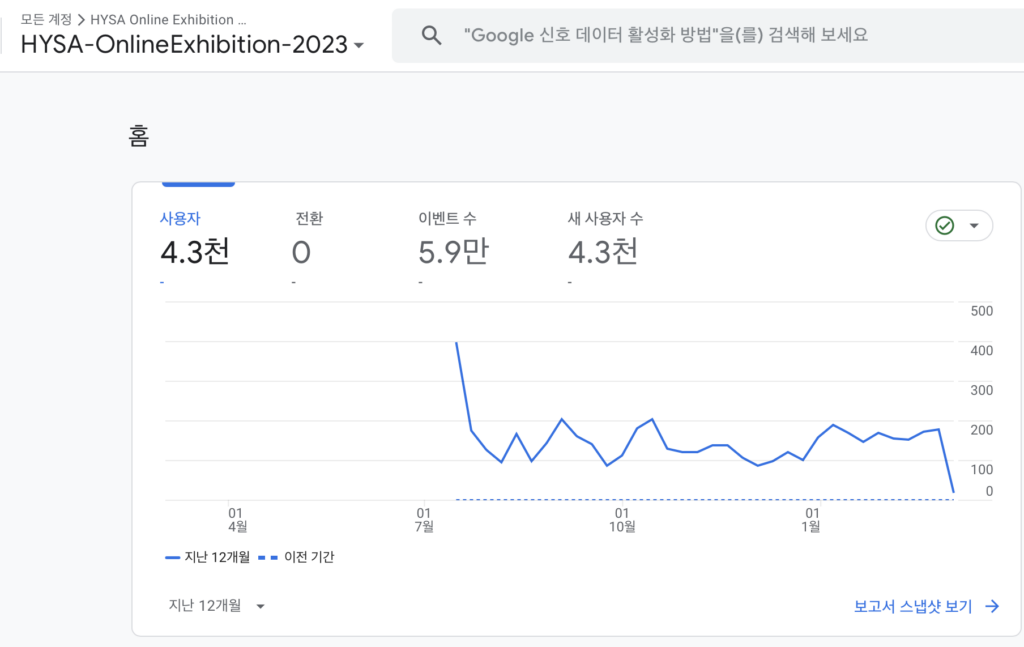Open the HYSA-OnlineExhibition-2023 property selector arrow

pyautogui.click(x=359, y=46)
